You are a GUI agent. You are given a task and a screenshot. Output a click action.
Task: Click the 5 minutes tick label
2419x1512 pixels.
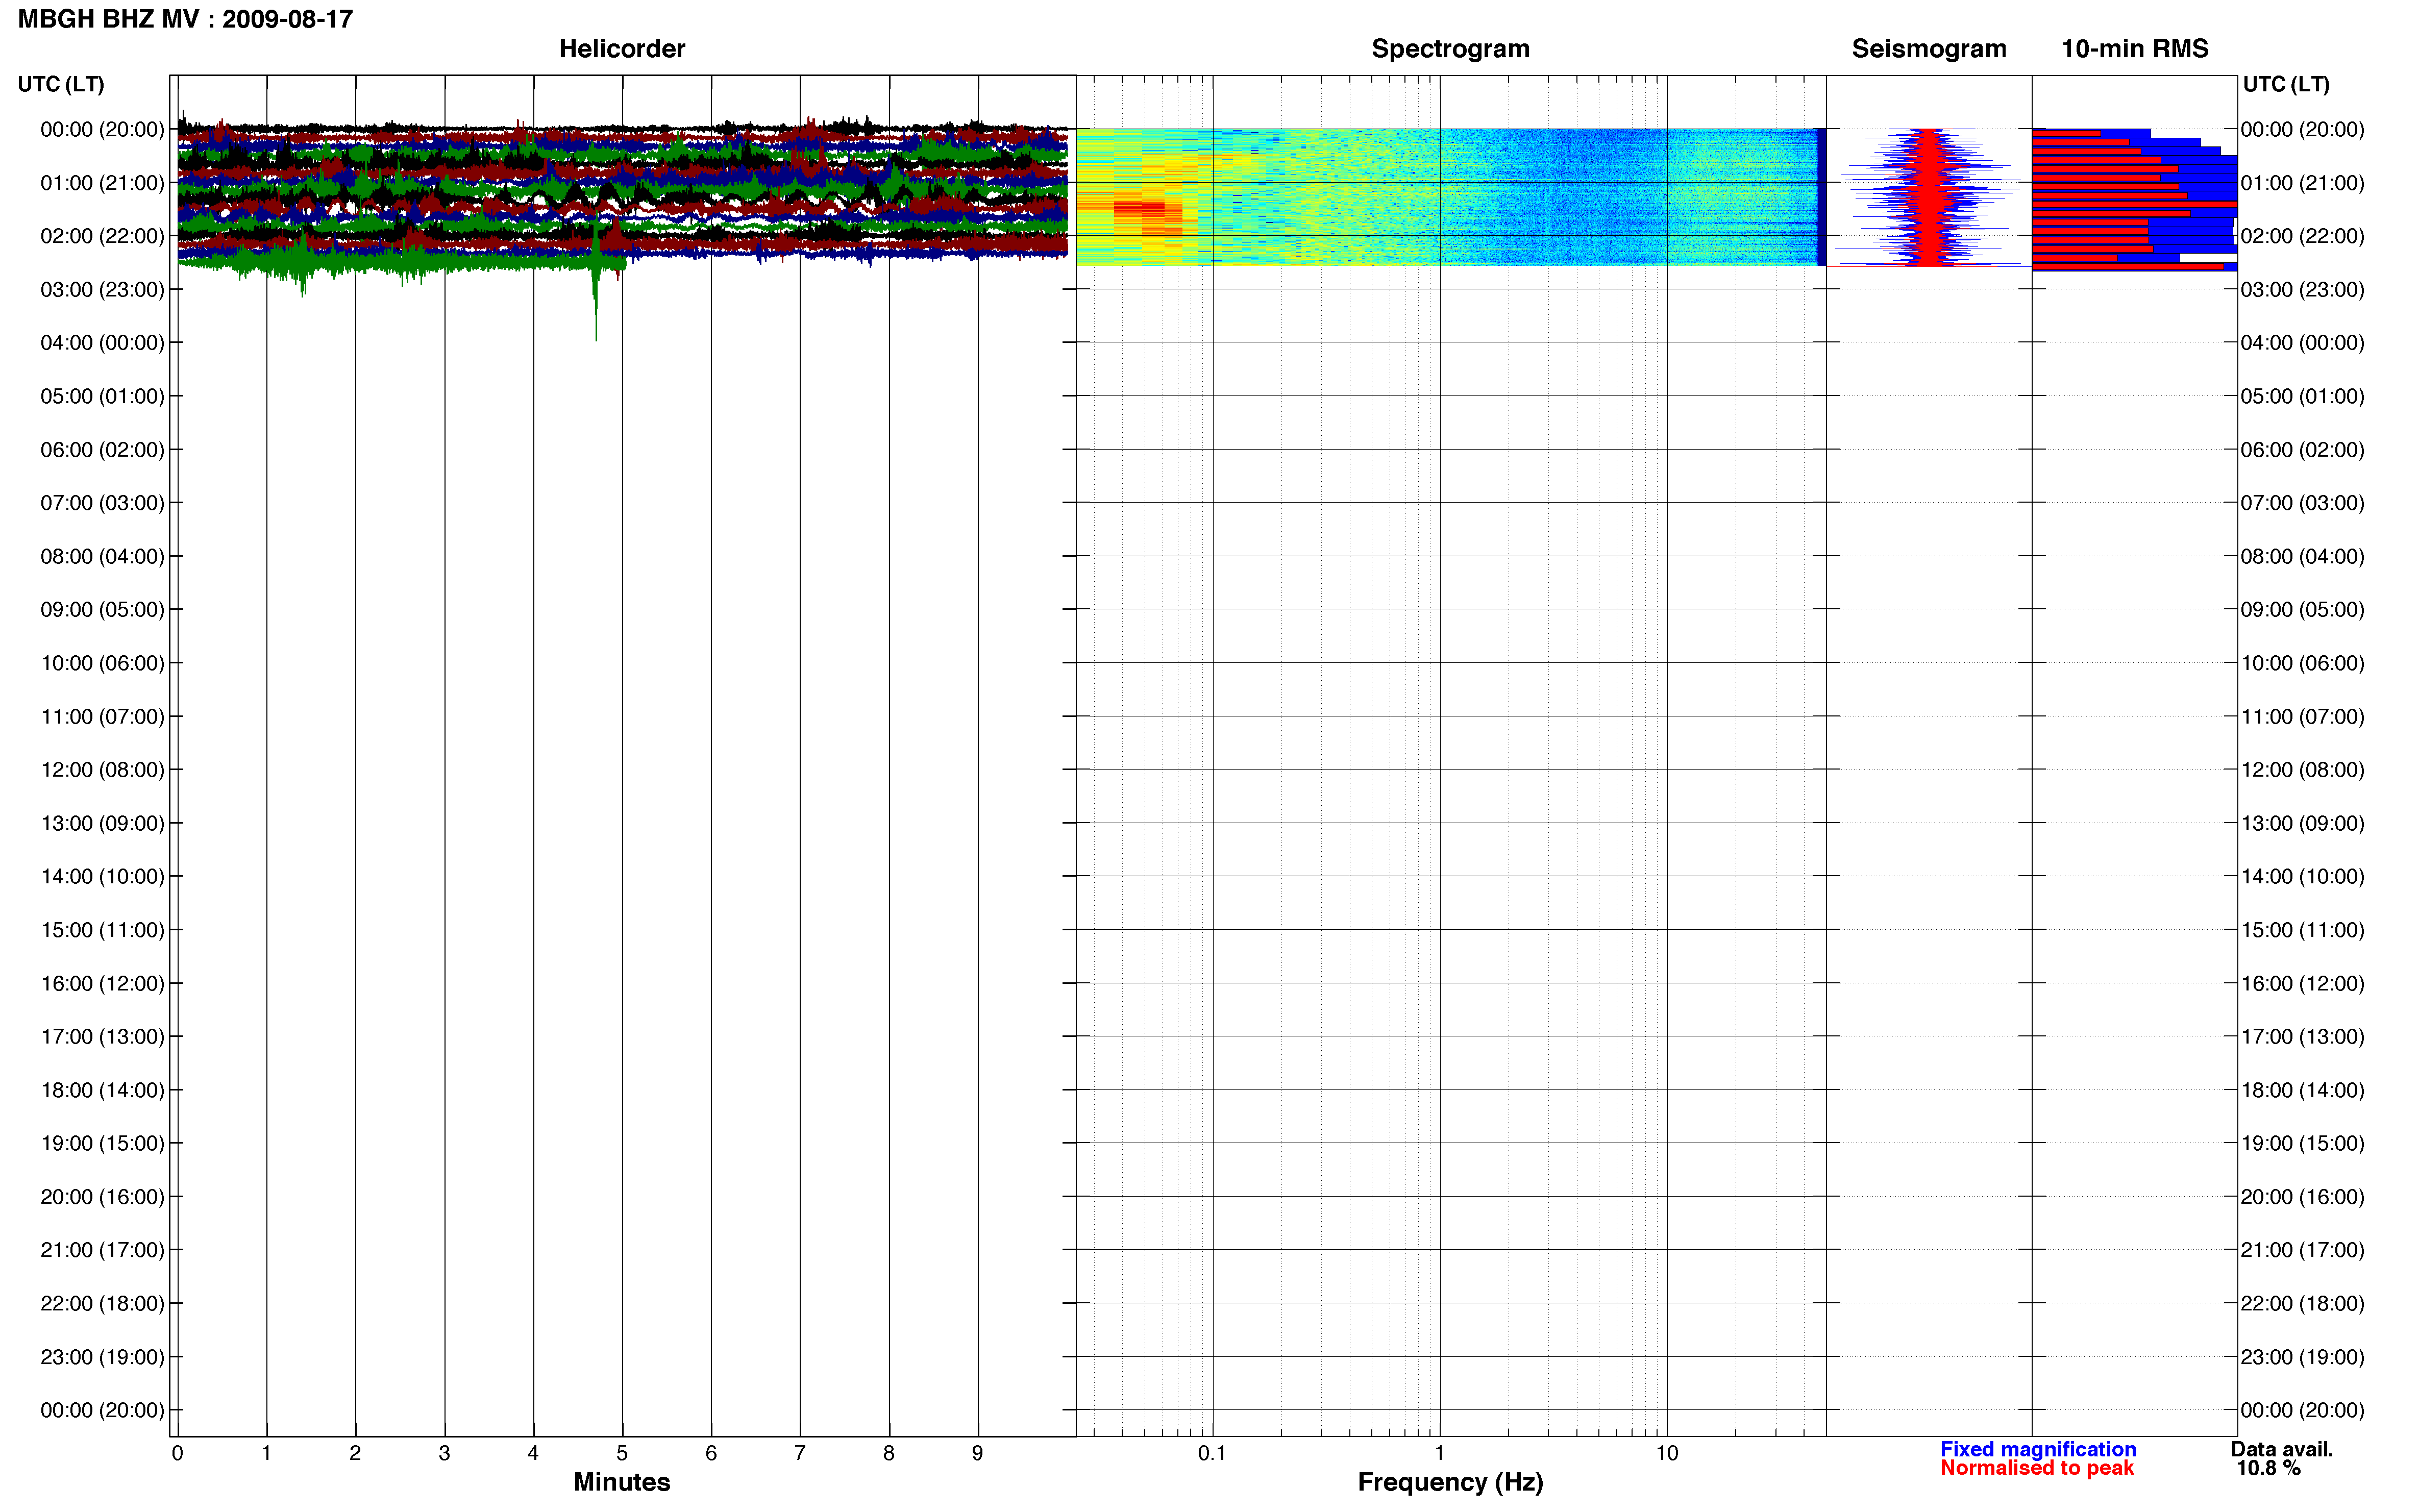click(x=622, y=1453)
